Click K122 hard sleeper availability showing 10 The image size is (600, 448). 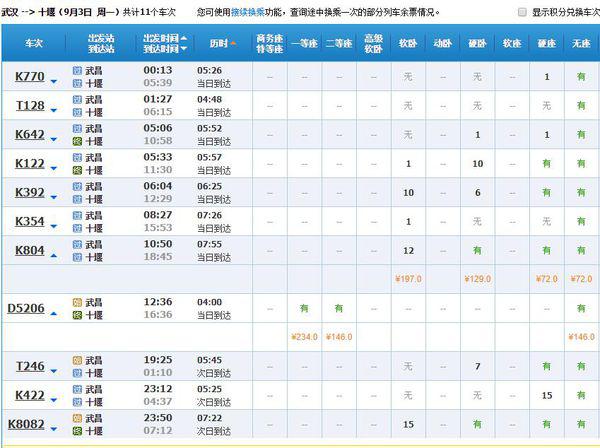[477, 163]
